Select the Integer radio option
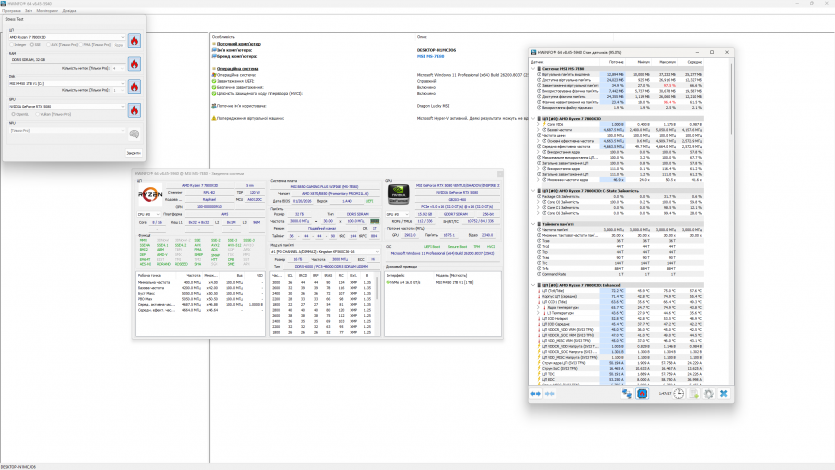 (x=12, y=45)
